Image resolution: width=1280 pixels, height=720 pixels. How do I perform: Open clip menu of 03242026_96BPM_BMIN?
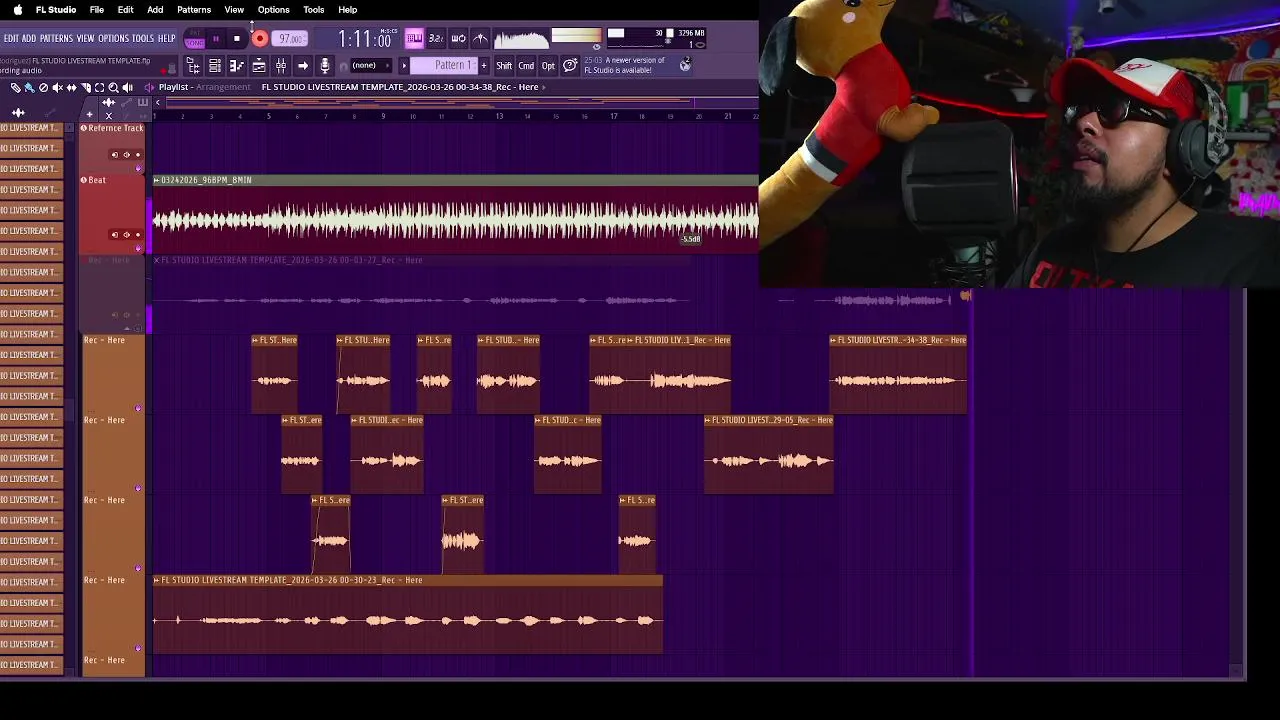tap(156, 180)
